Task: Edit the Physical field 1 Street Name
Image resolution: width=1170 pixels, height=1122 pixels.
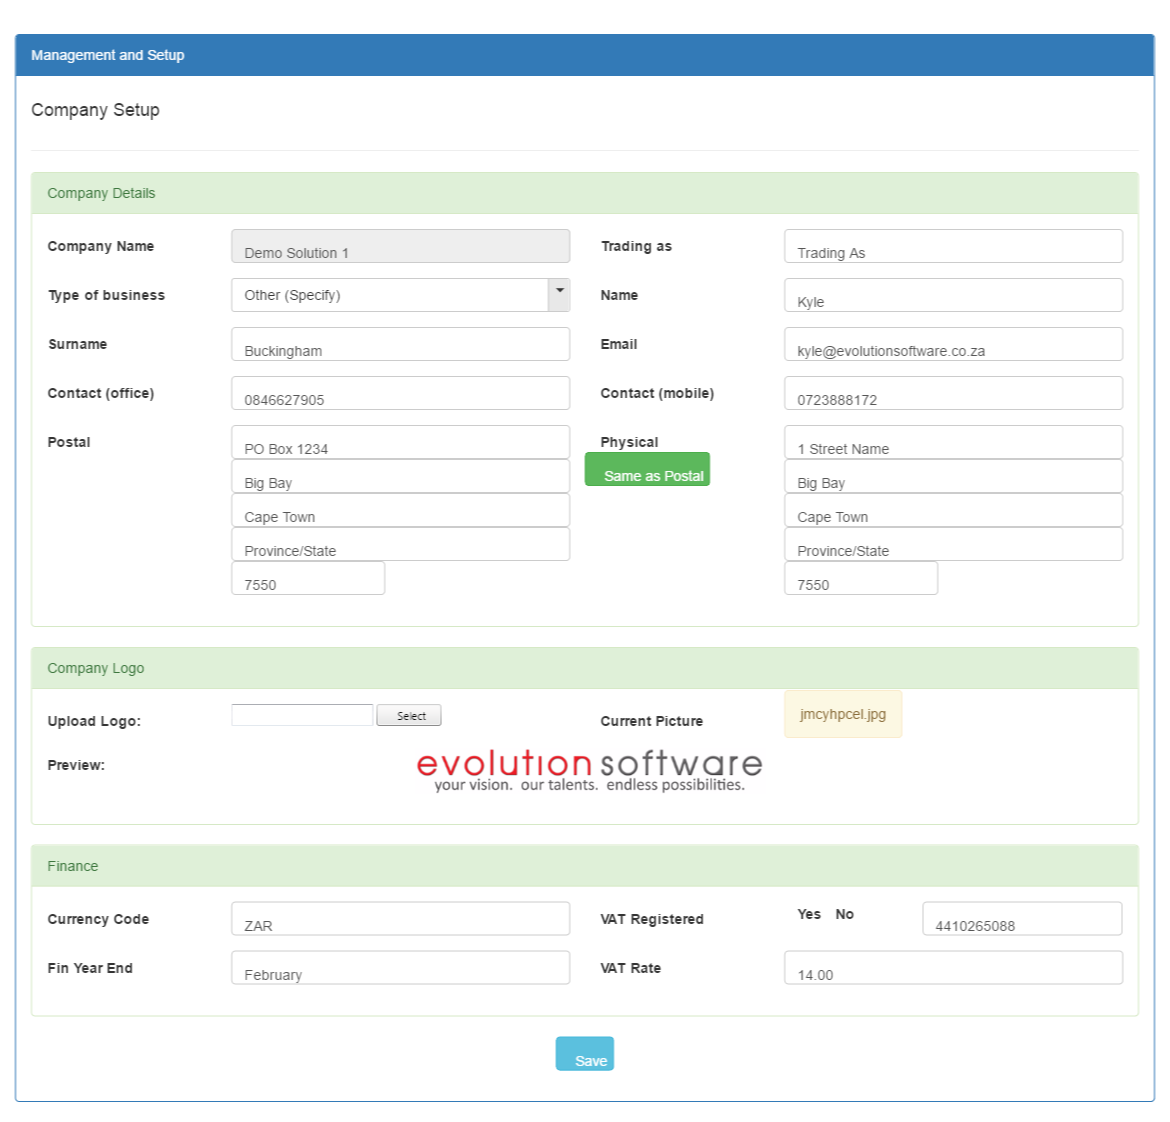Action: [953, 442]
